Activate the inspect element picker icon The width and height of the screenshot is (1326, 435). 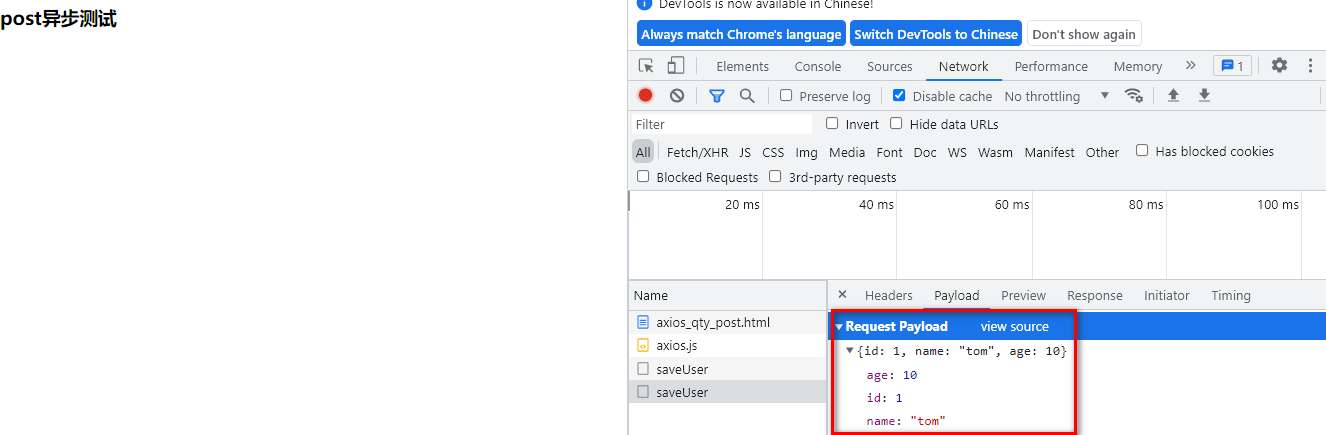click(x=647, y=66)
